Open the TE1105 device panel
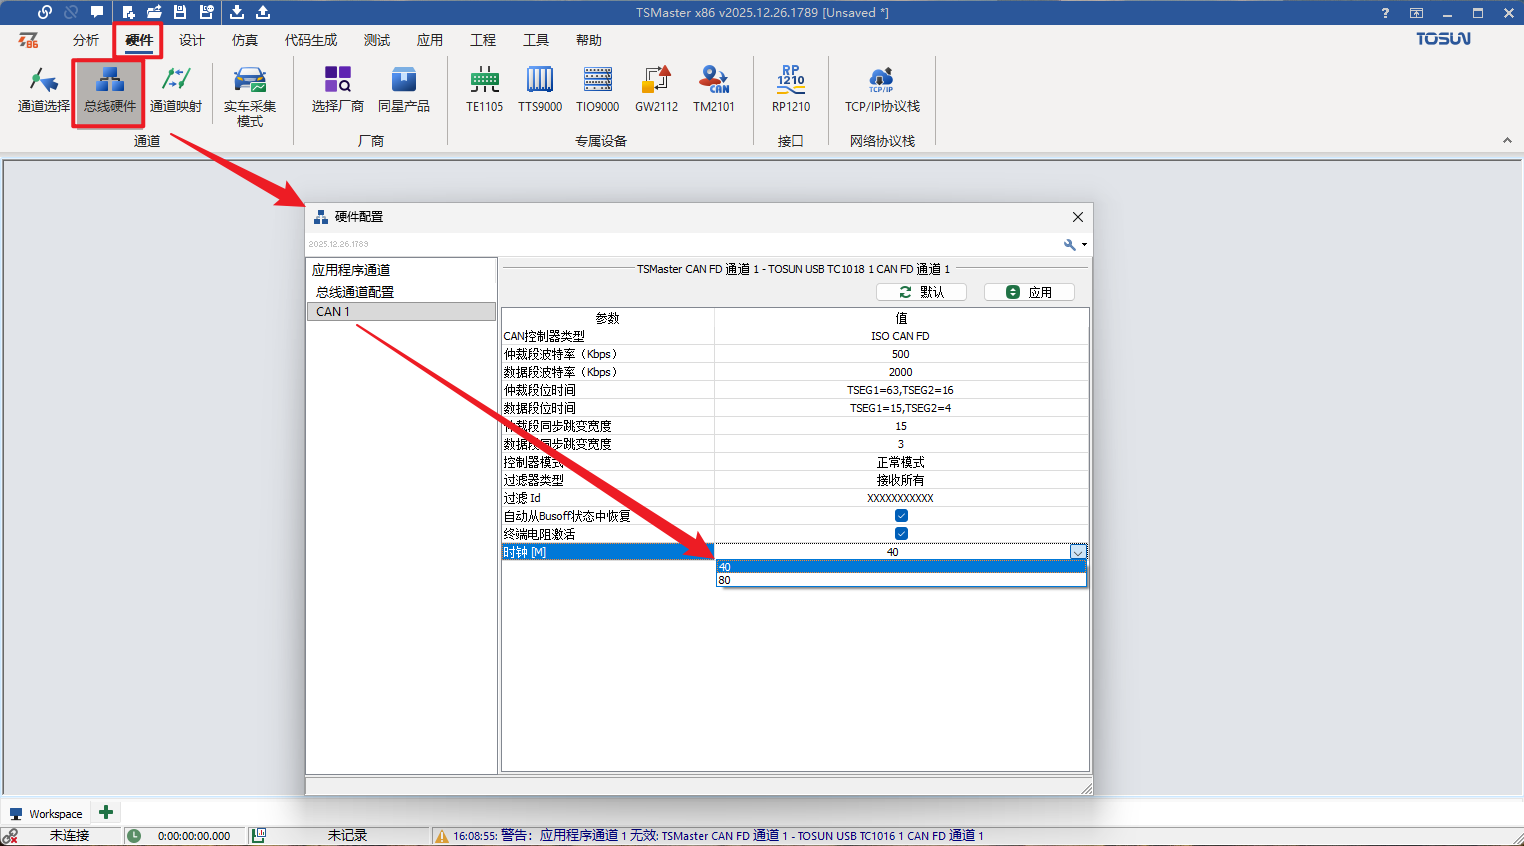This screenshot has width=1524, height=846. pos(483,92)
